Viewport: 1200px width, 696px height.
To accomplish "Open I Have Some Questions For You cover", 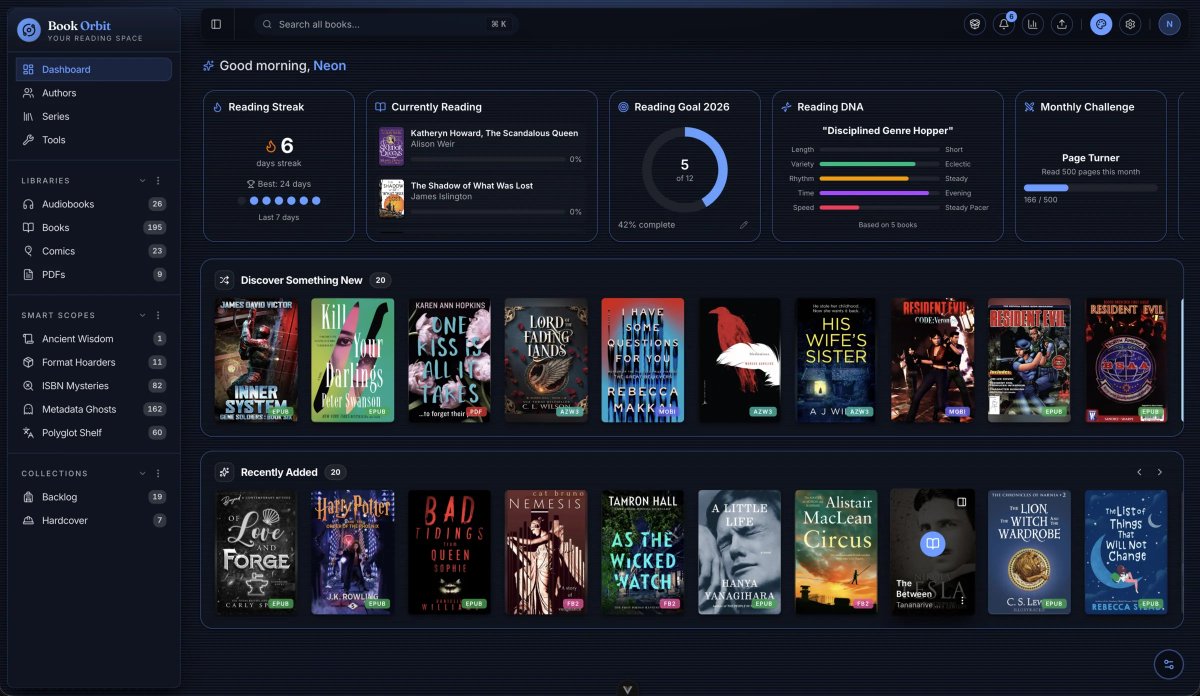I will (643, 360).
